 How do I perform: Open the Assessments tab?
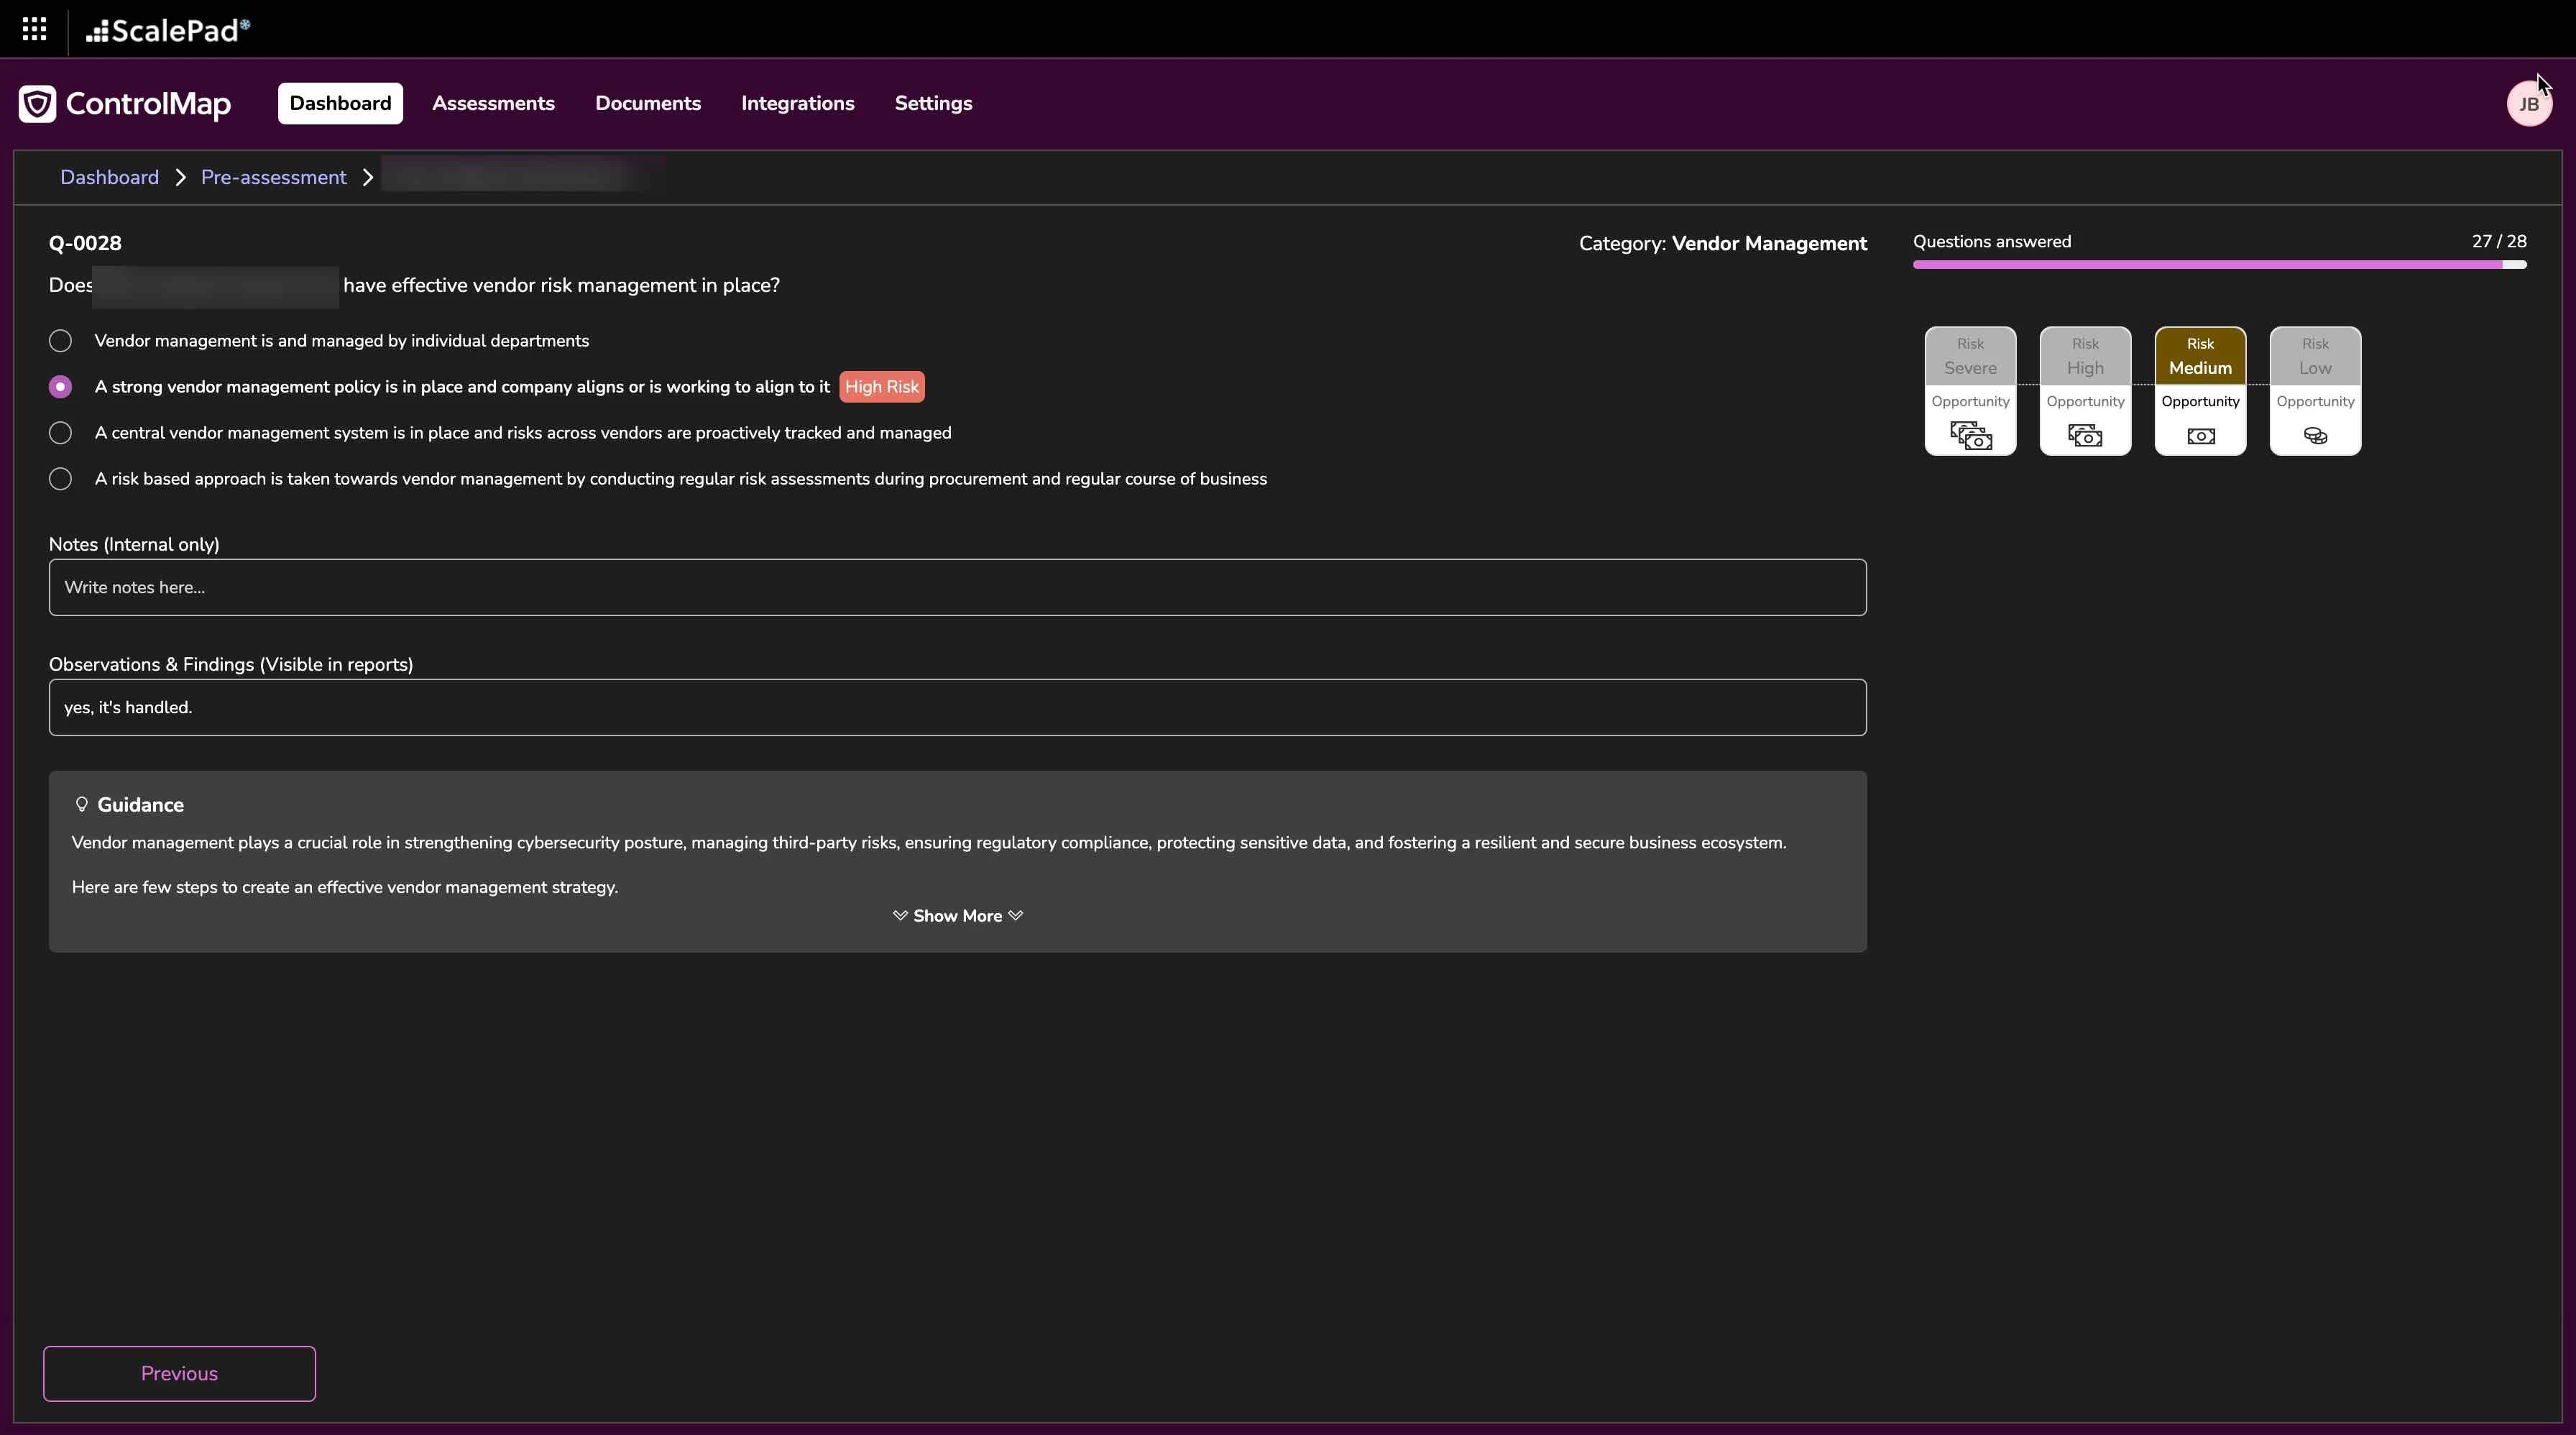(x=493, y=104)
